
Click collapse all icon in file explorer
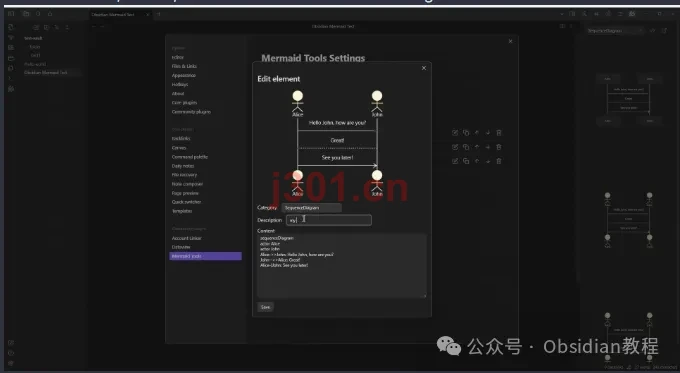tap(67, 27)
